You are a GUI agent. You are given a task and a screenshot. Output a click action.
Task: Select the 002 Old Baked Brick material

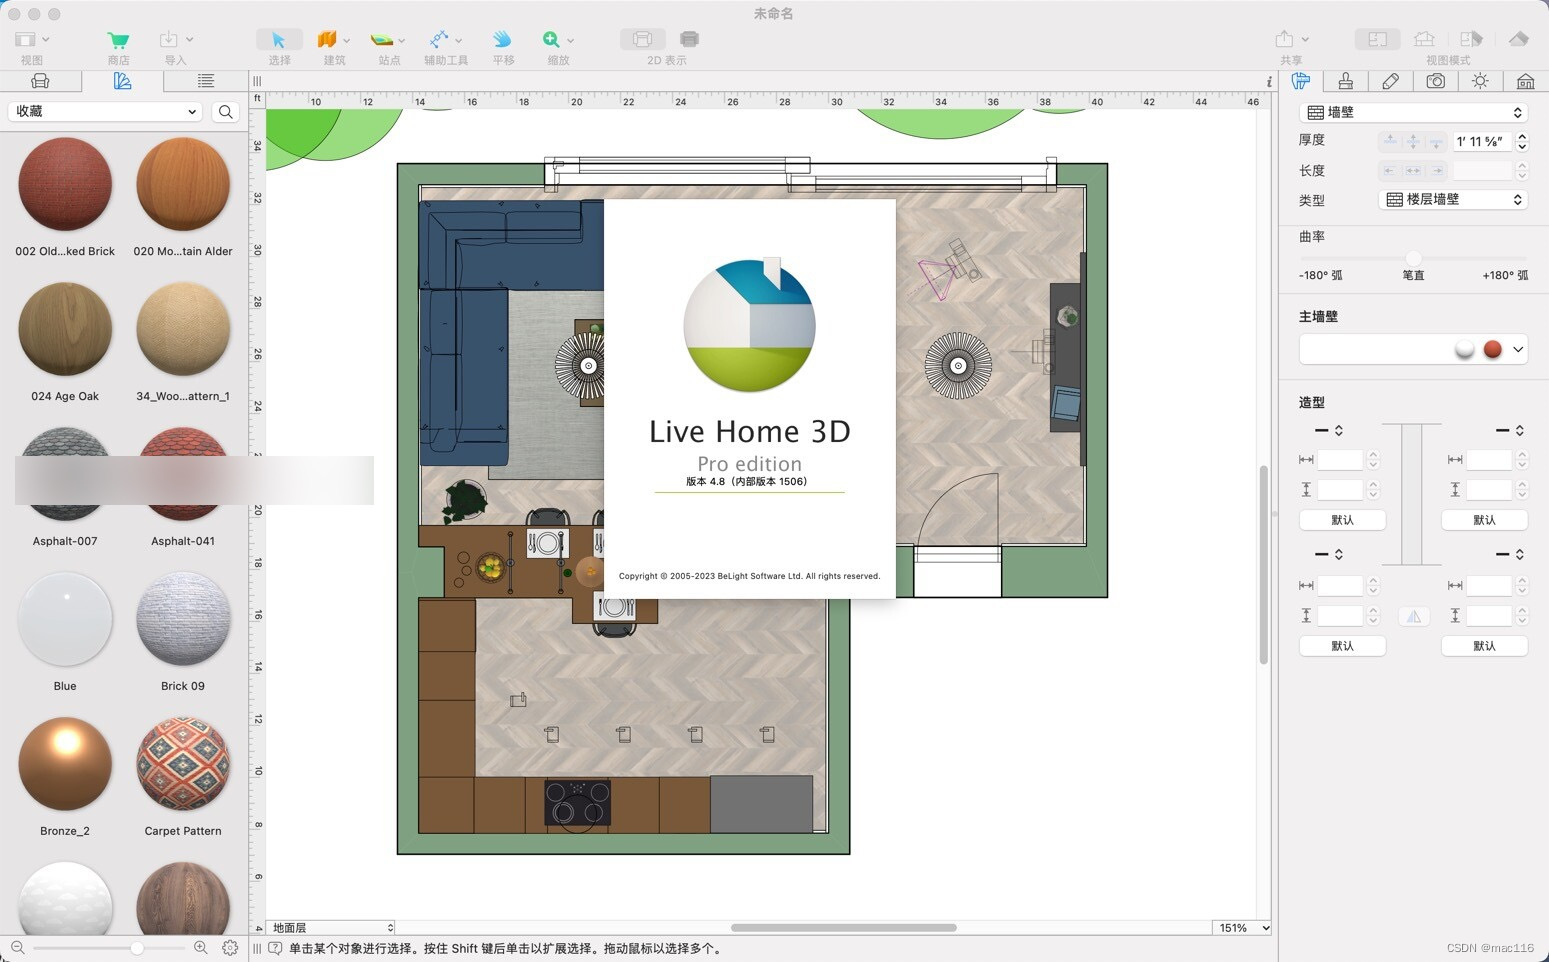[65, 185]
